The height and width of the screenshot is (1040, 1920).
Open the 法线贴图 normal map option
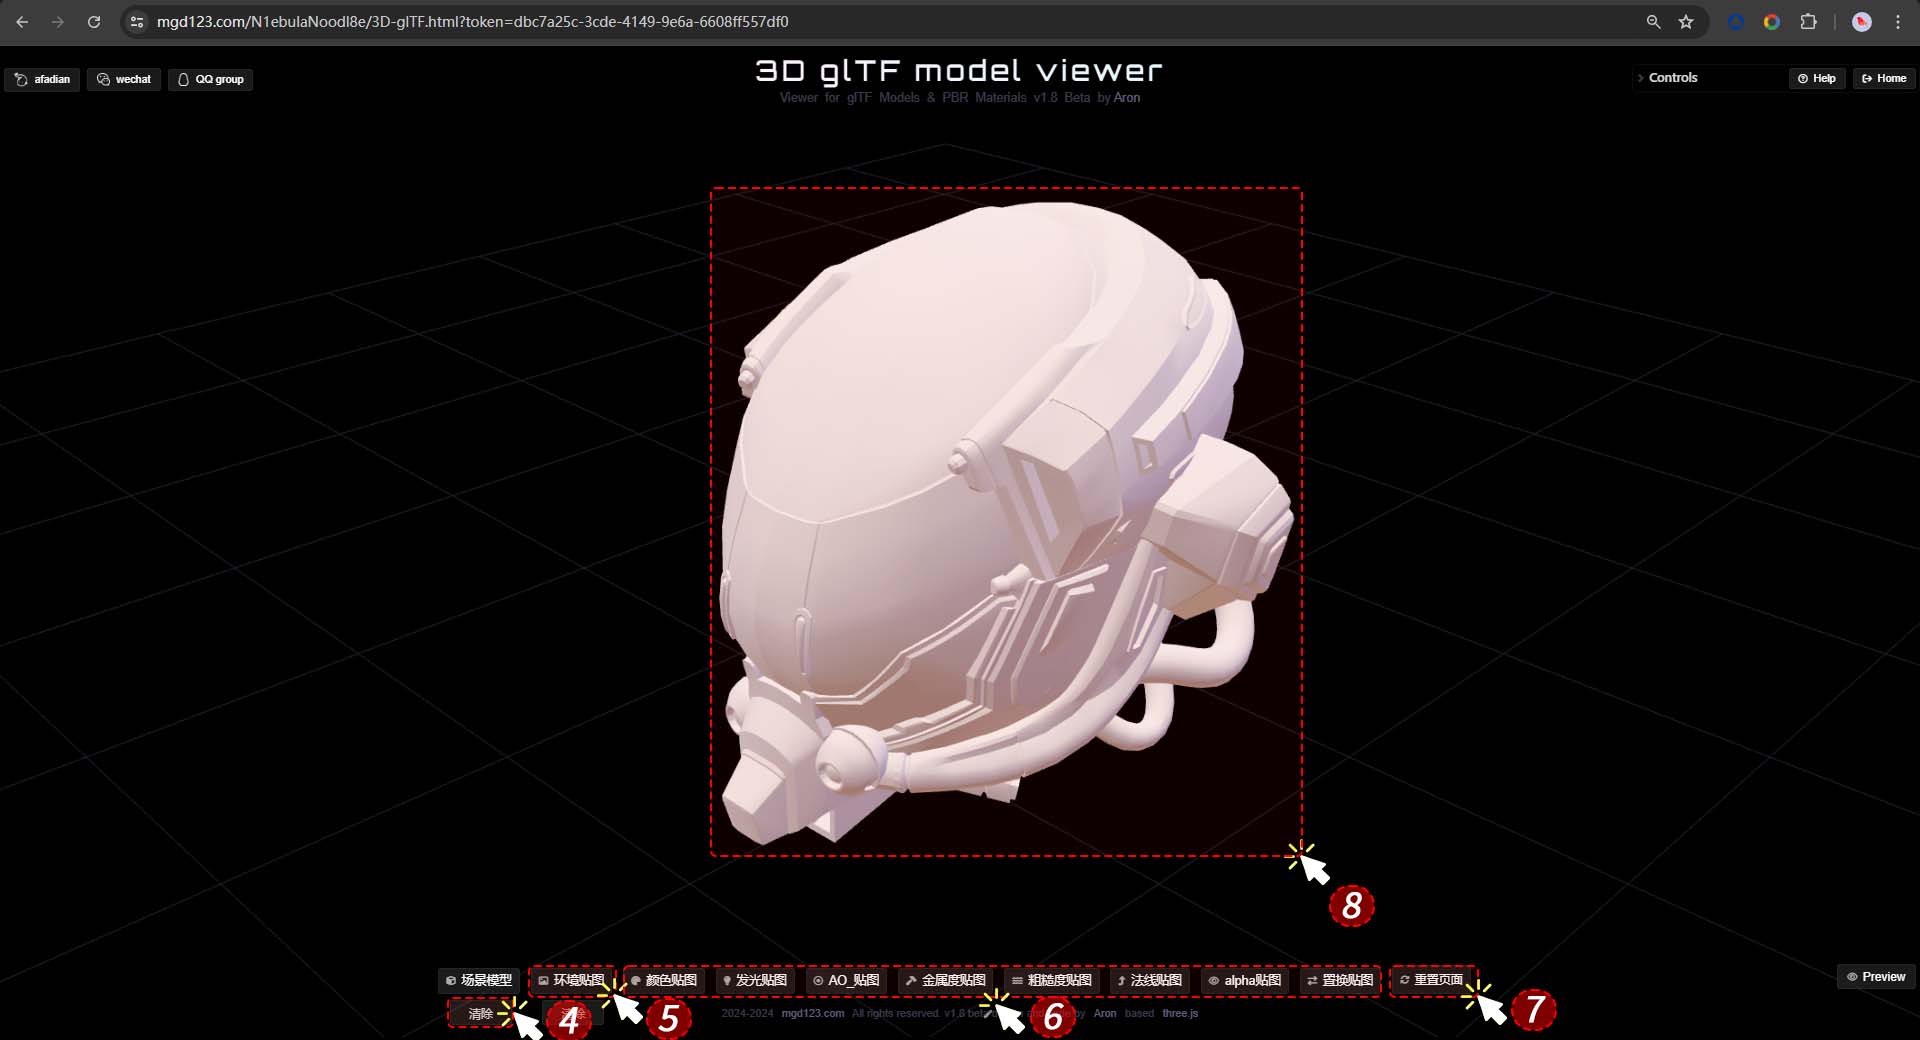click(x=1149, y=980)
